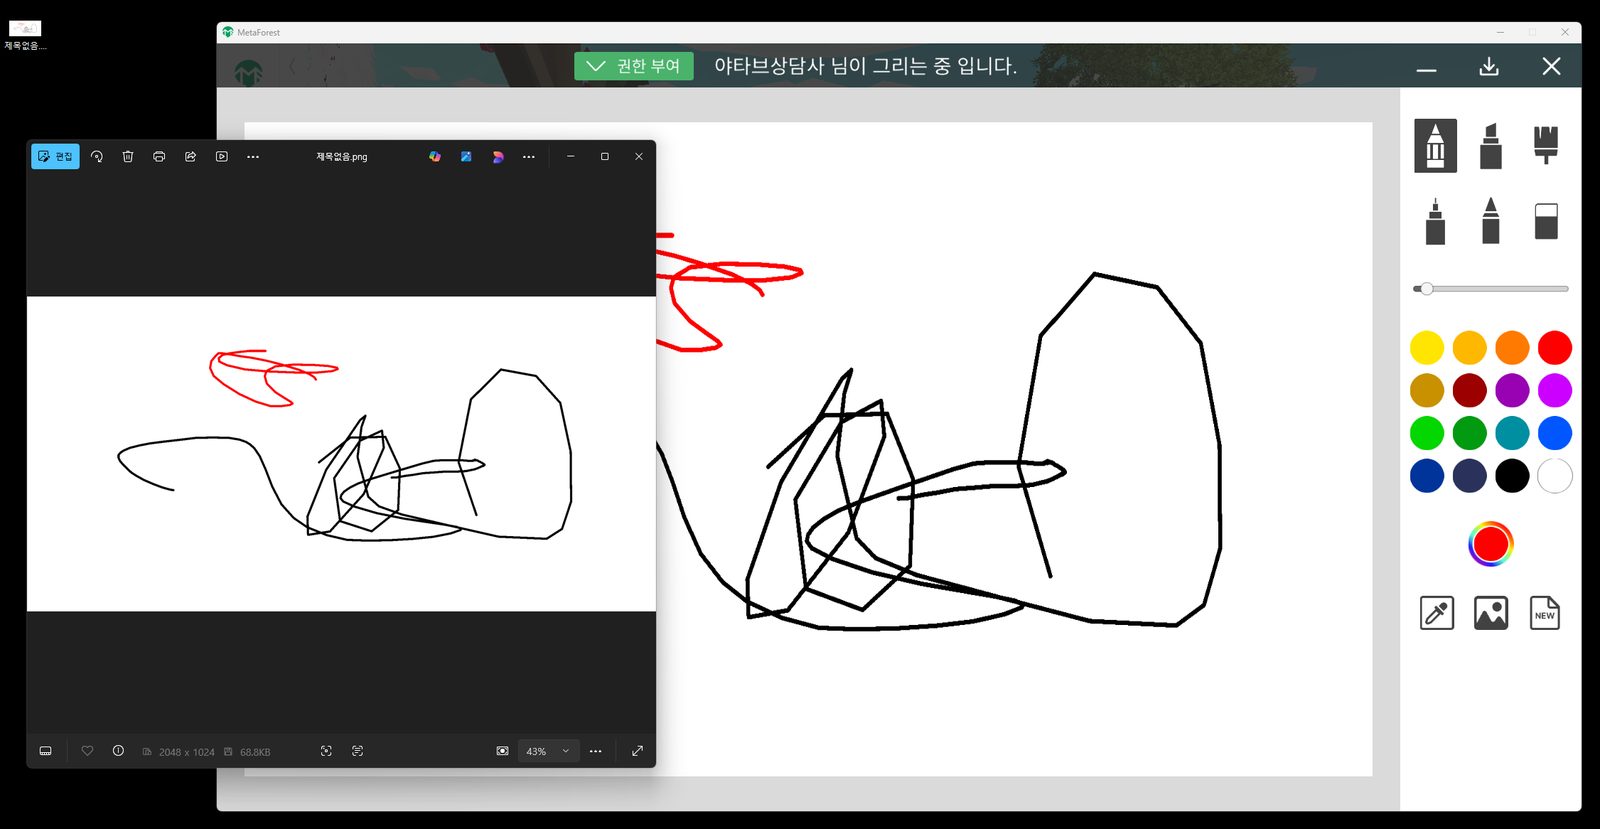Show image file info in Photos
1600x829 pixels.
point(118,751)
